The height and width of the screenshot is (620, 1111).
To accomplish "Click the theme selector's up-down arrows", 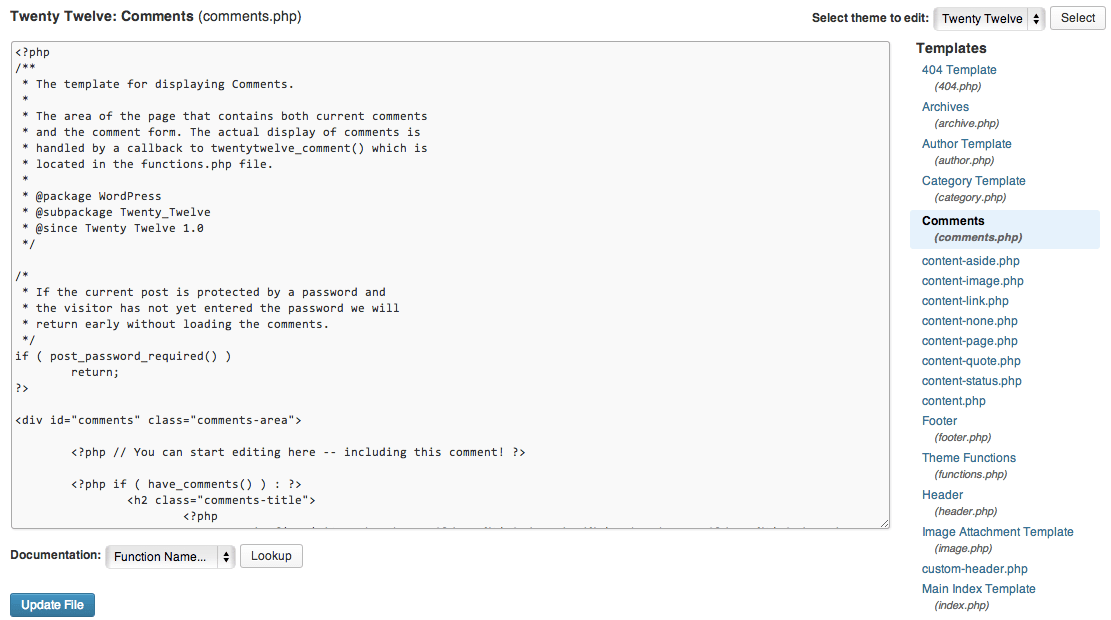I will (1035, 17).
